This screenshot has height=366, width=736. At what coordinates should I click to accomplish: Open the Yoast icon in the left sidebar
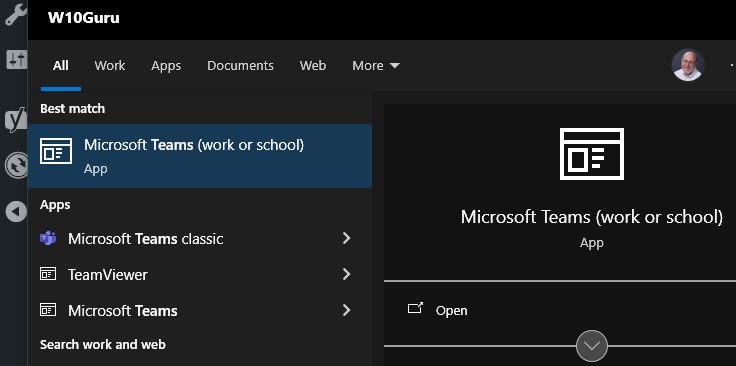pos(16,120)
